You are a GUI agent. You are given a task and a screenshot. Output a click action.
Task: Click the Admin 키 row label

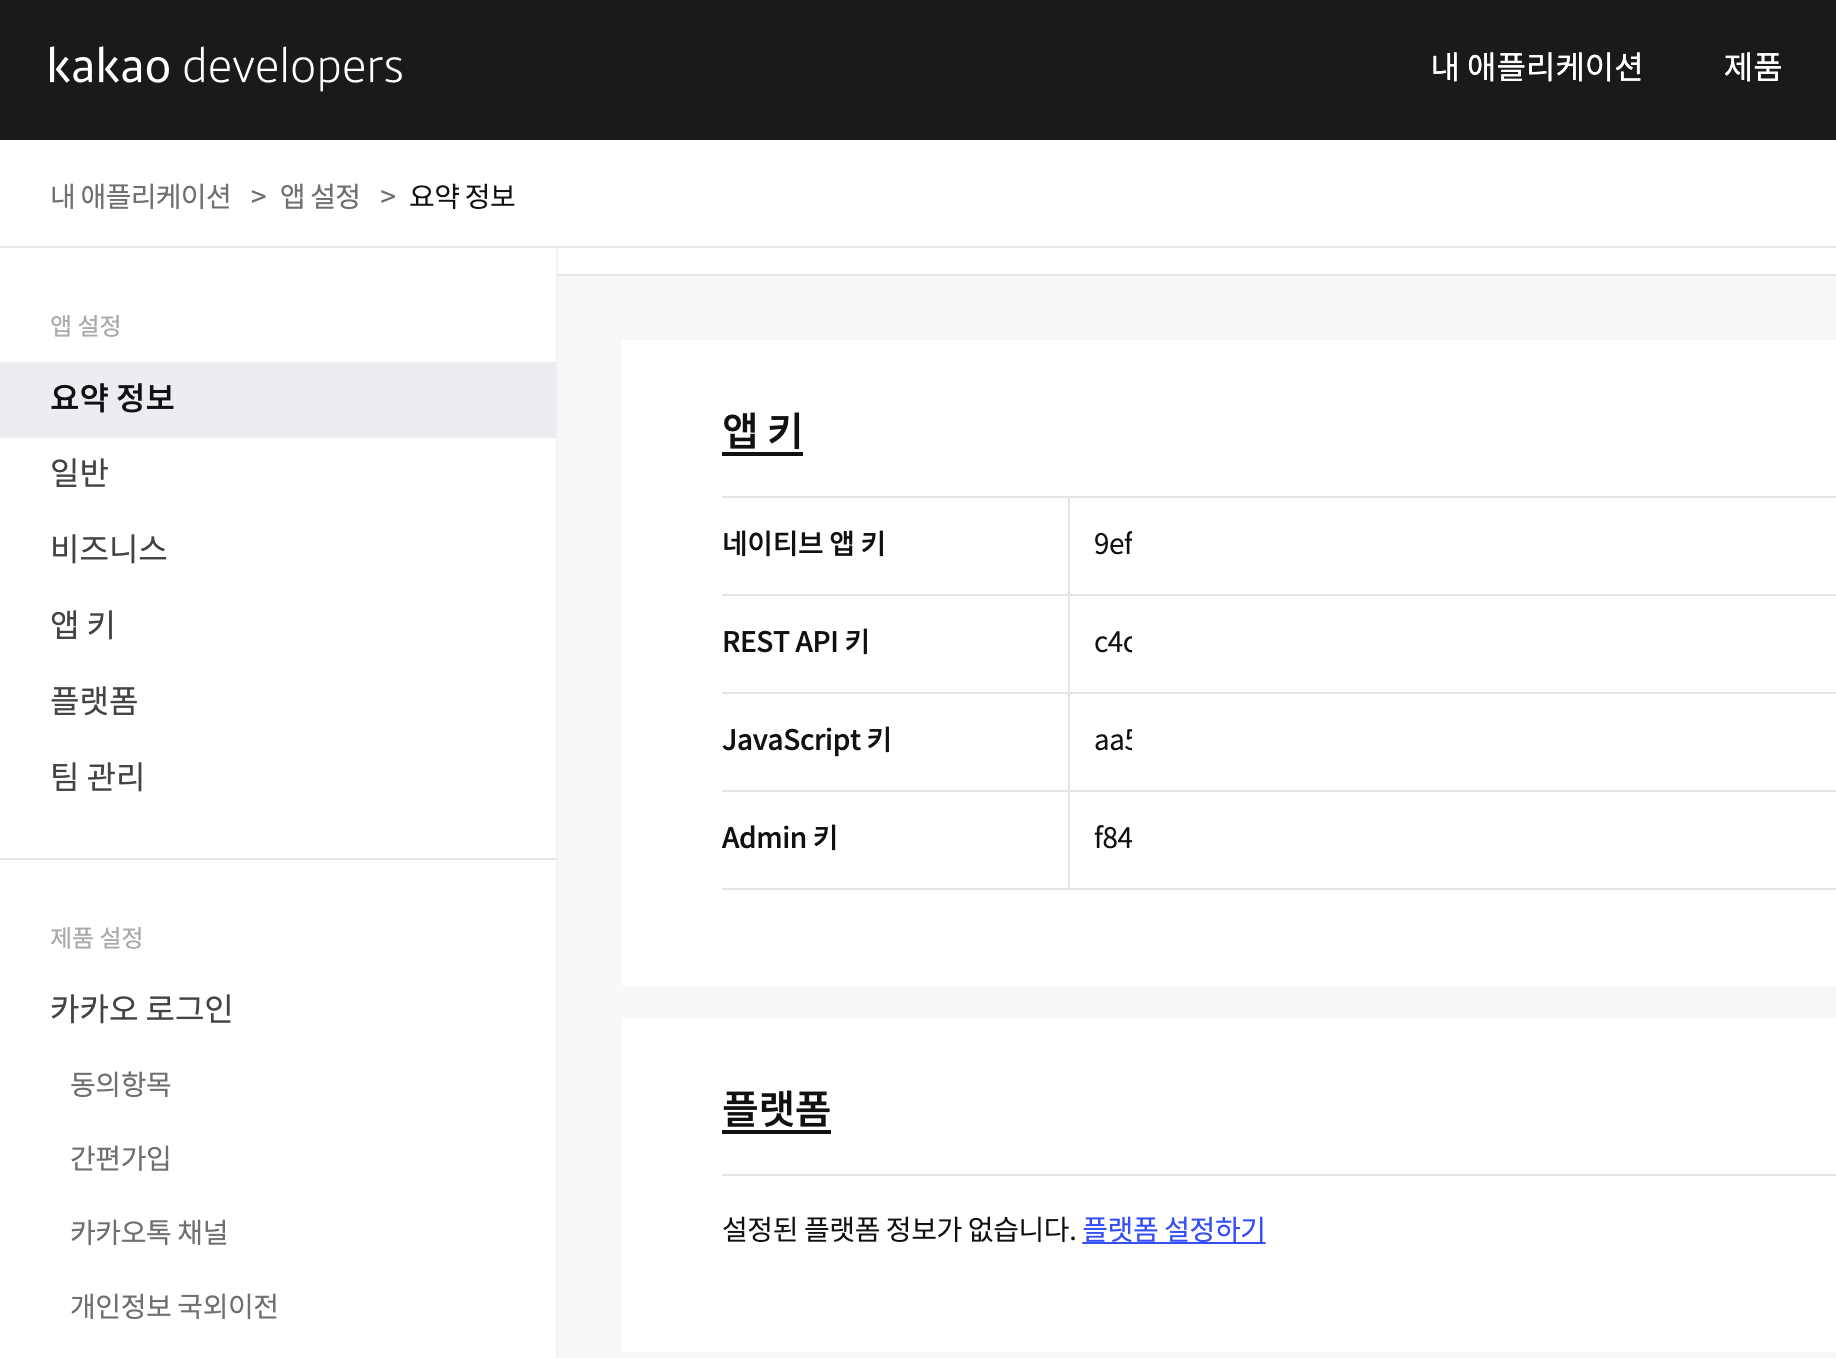[780, 838]
